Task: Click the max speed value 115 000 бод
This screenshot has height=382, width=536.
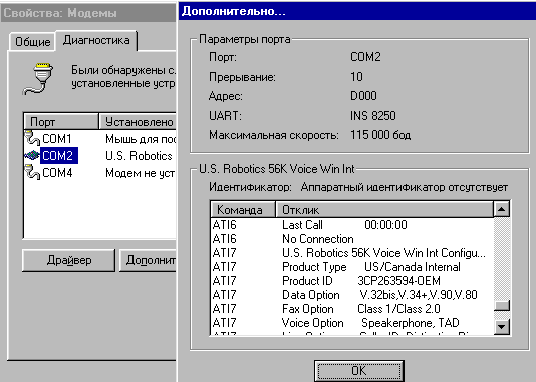Action: point(380,135)
